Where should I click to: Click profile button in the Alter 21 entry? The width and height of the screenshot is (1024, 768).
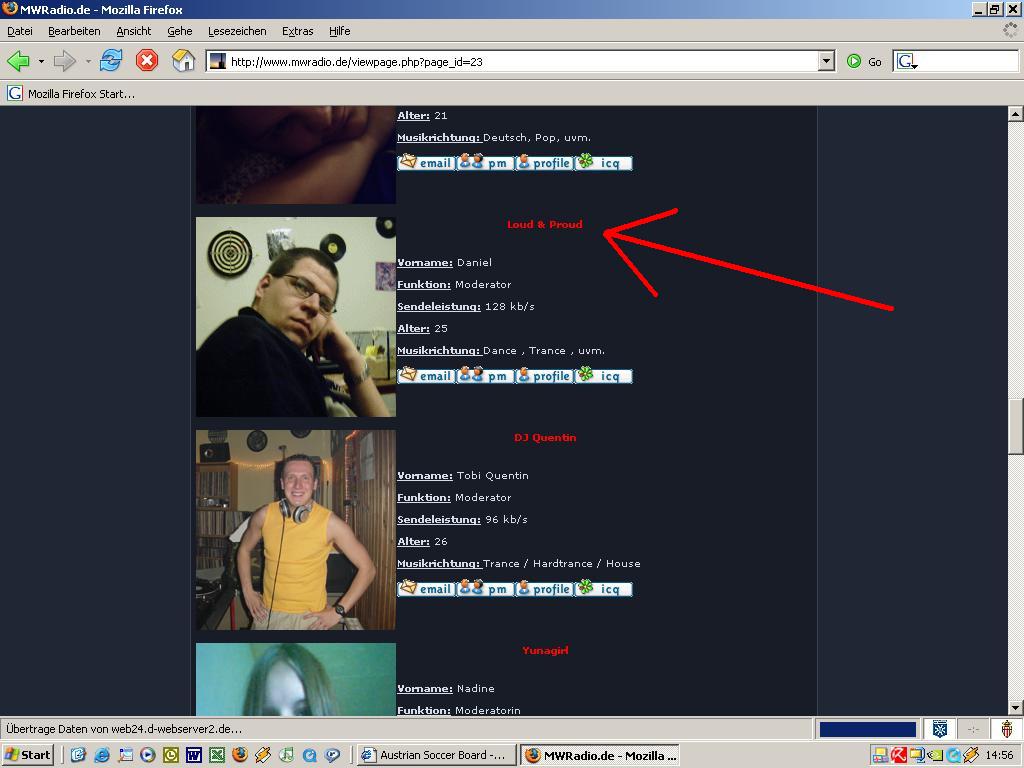(x=544, y=163)
